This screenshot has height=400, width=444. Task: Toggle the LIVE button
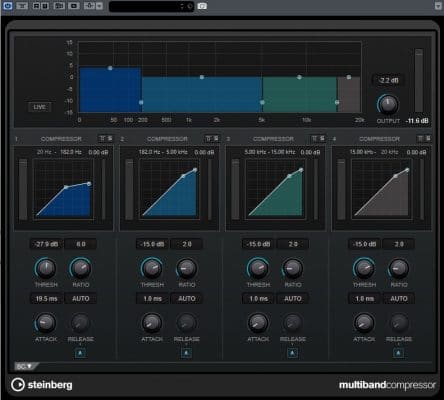[x=39, y=107]
